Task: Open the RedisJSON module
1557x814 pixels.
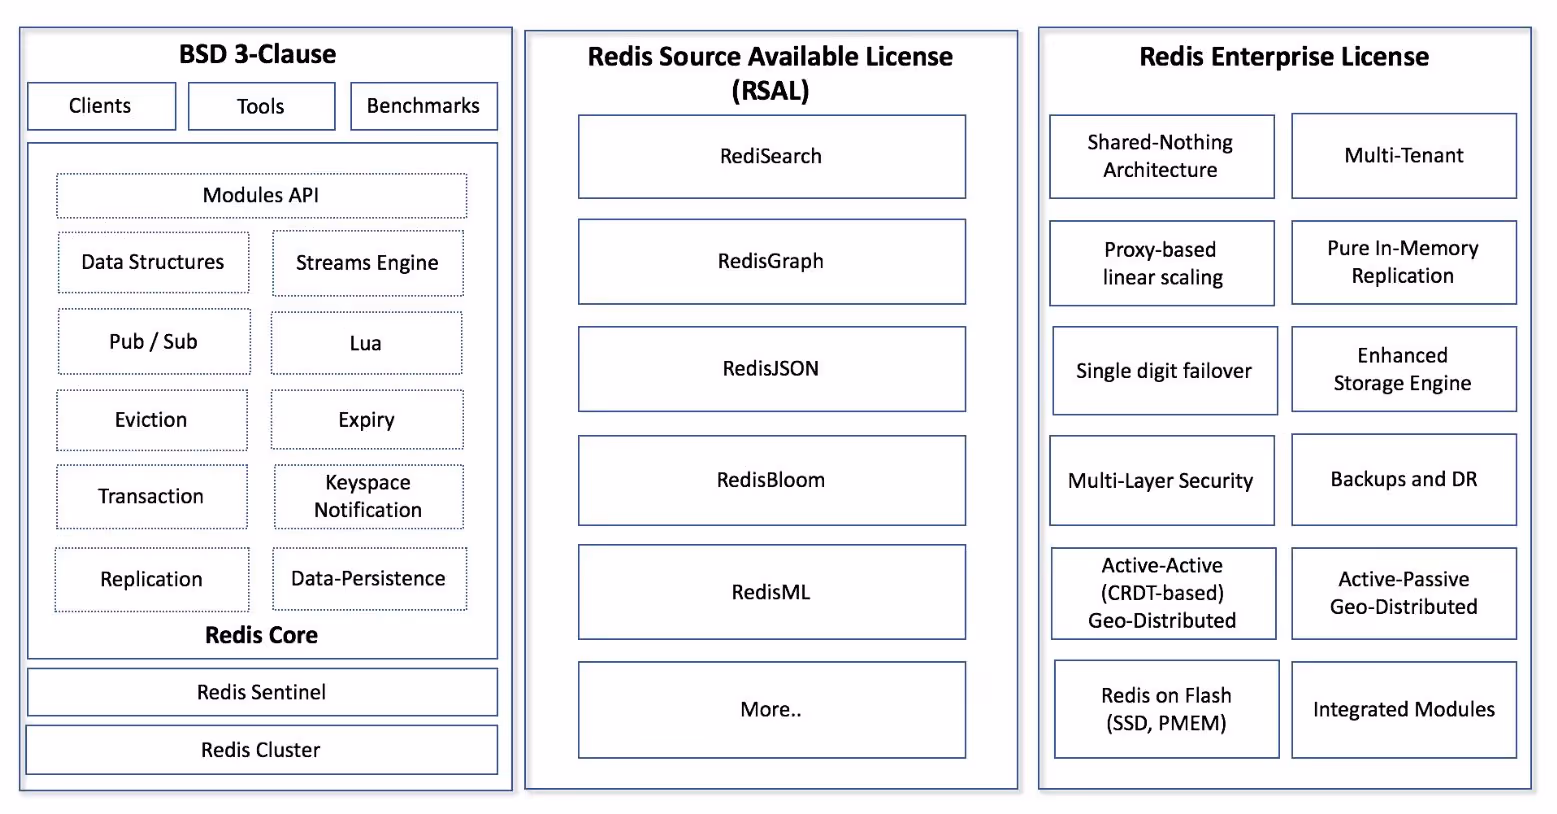Action: (771, 368)
